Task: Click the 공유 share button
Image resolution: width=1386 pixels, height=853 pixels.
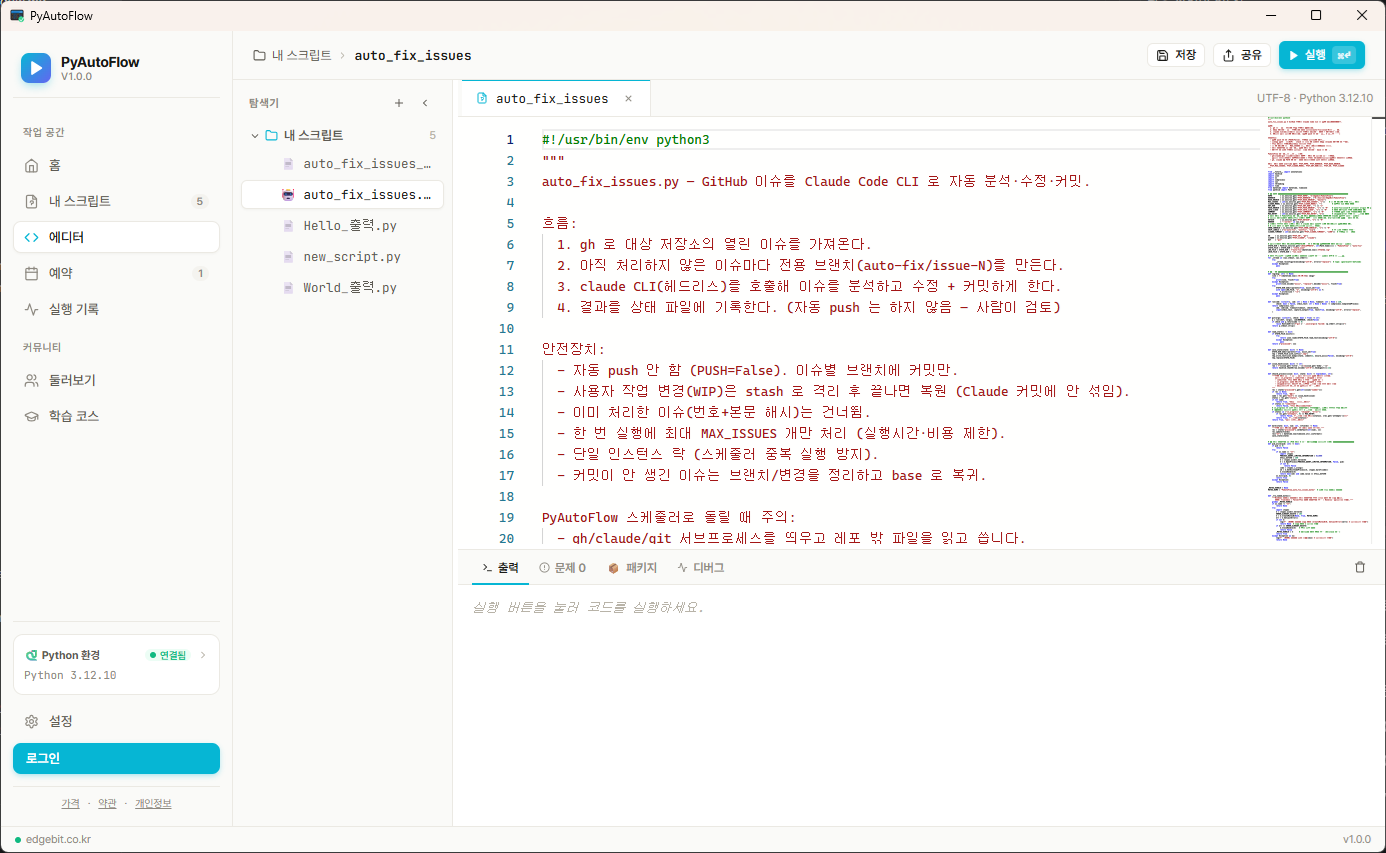Action: pos(1242,55)
